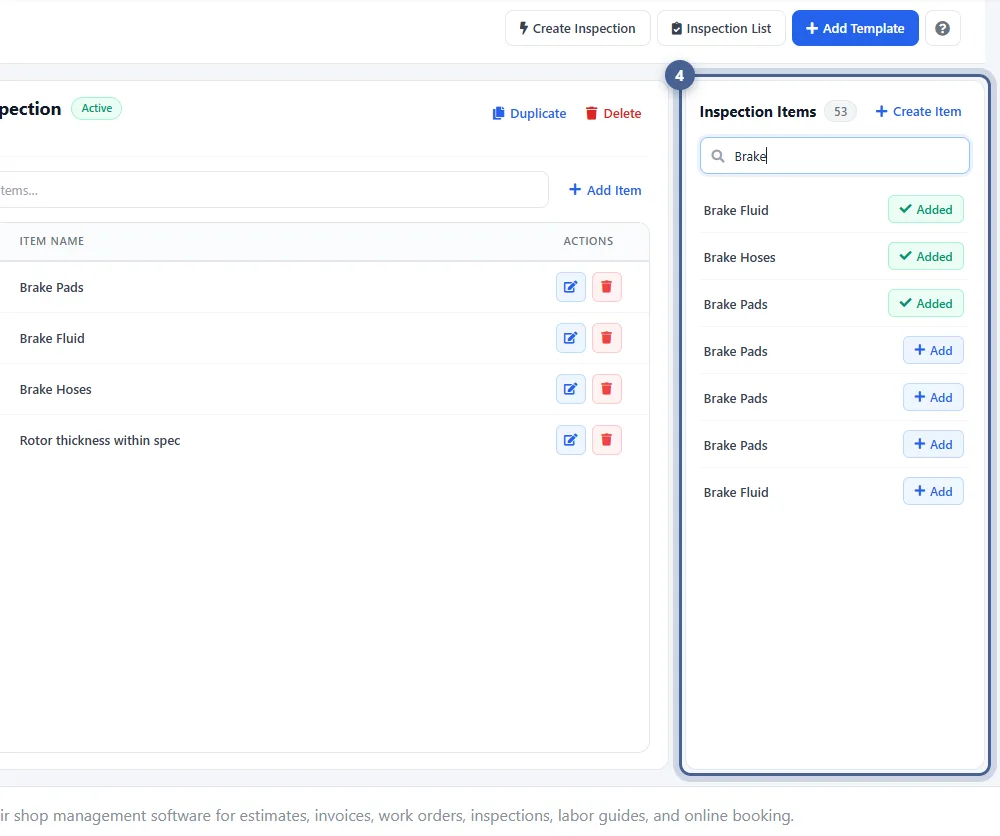Click the search magnifier icon
Screen dimensions: 1000x836
click(x=717, y=156)
